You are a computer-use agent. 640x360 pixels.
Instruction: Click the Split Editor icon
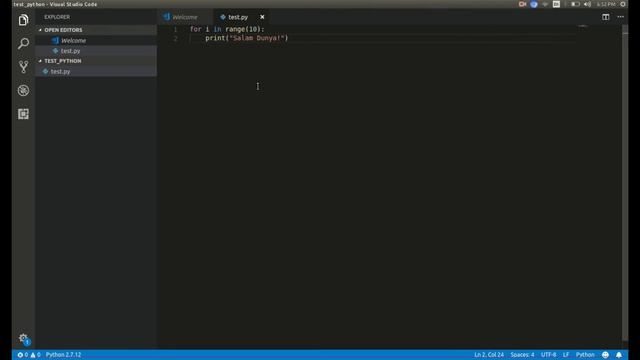[x=606, y=17]
